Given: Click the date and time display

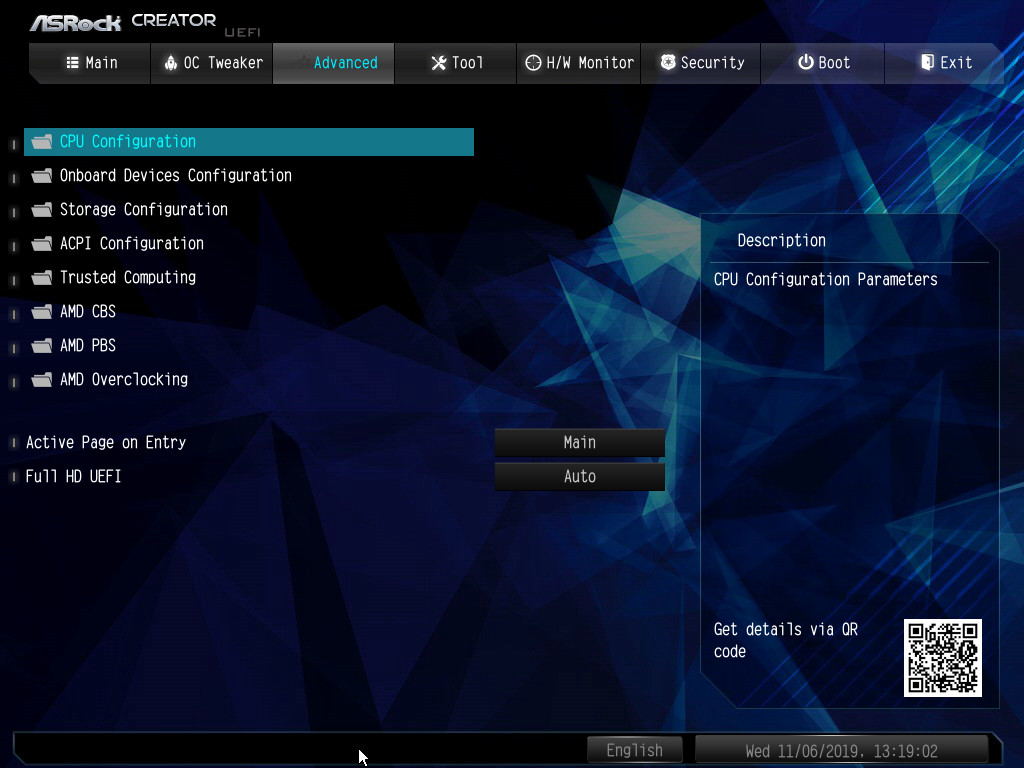Looking at the screenshot, I should coord(841,750).
